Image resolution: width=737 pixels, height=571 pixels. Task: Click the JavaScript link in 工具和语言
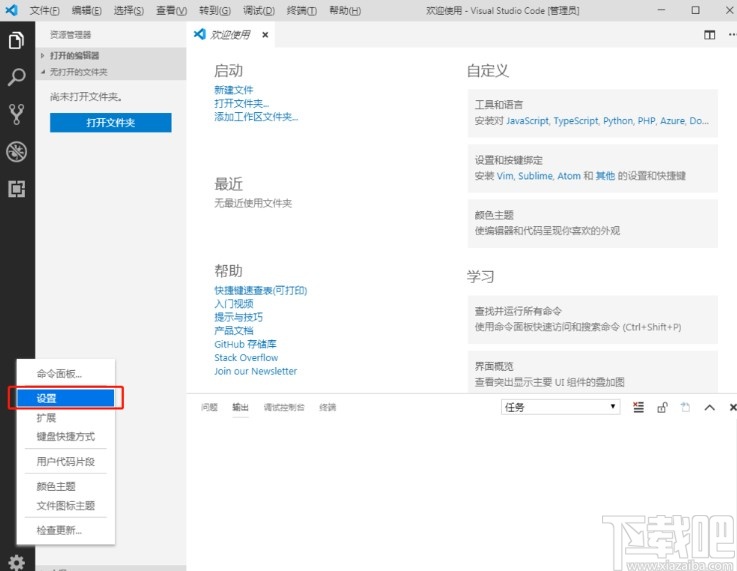tap(527, 121)
